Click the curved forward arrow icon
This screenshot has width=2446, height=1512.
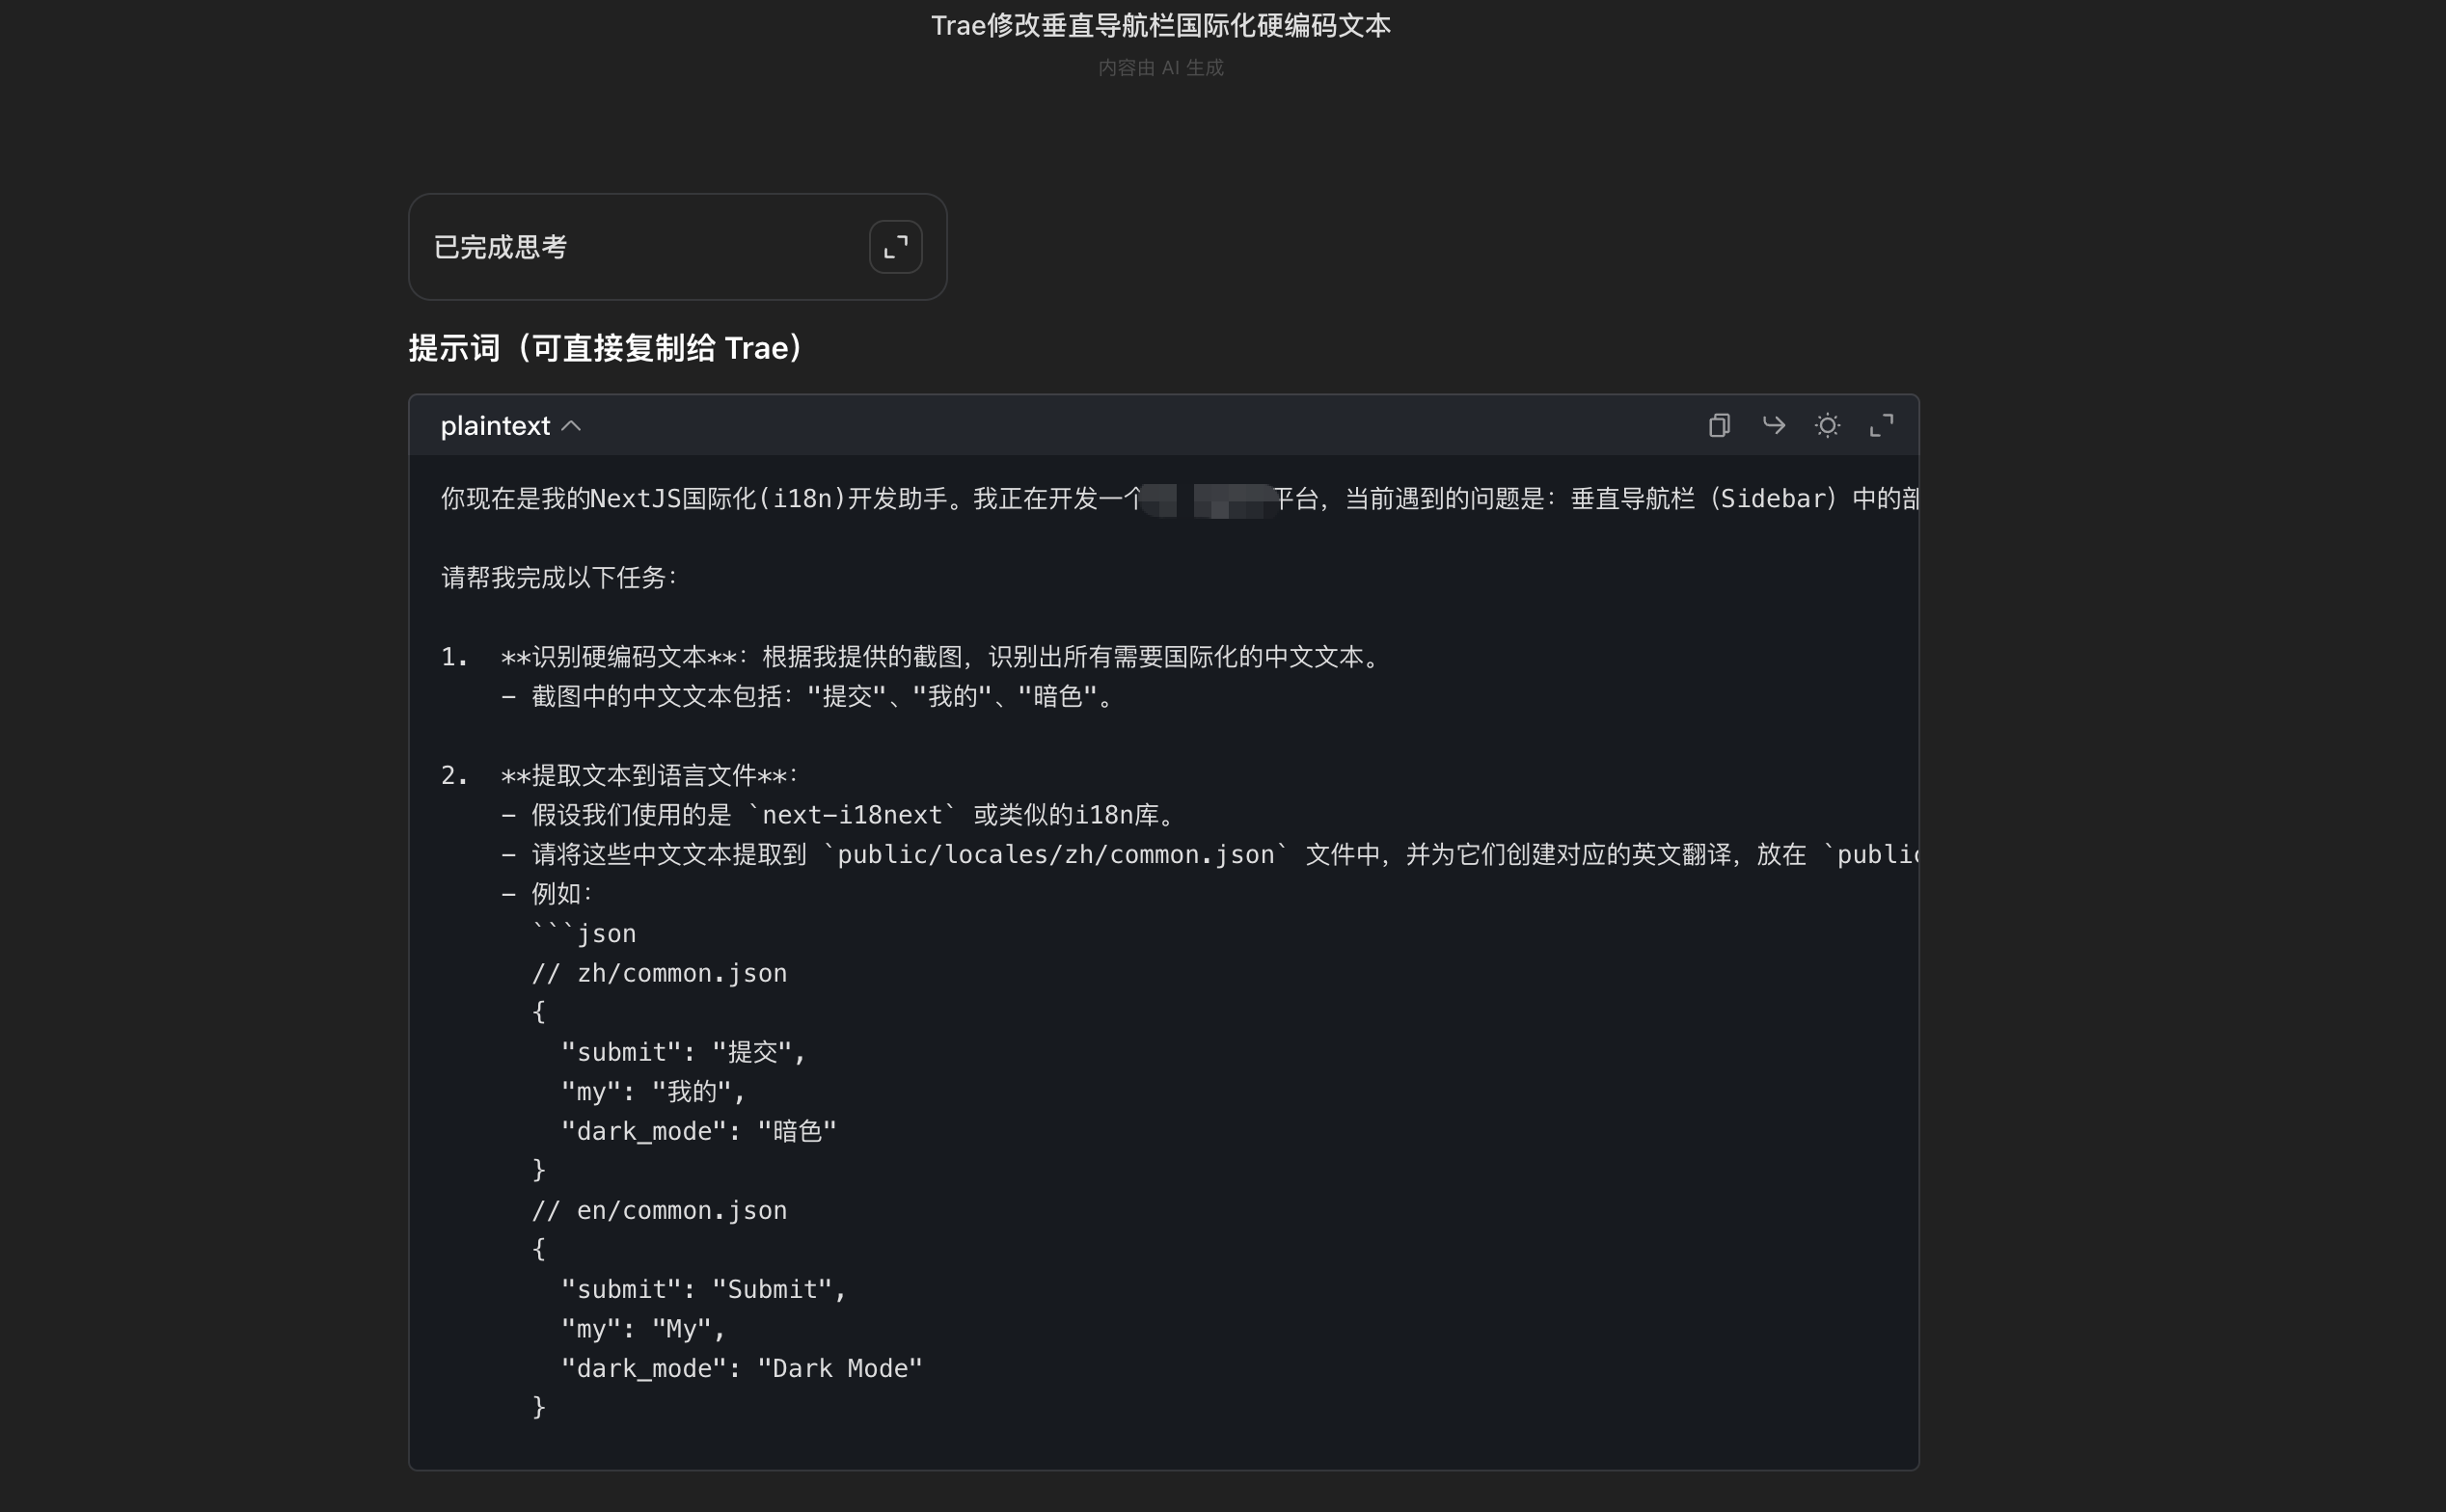tap(1773, 426)
